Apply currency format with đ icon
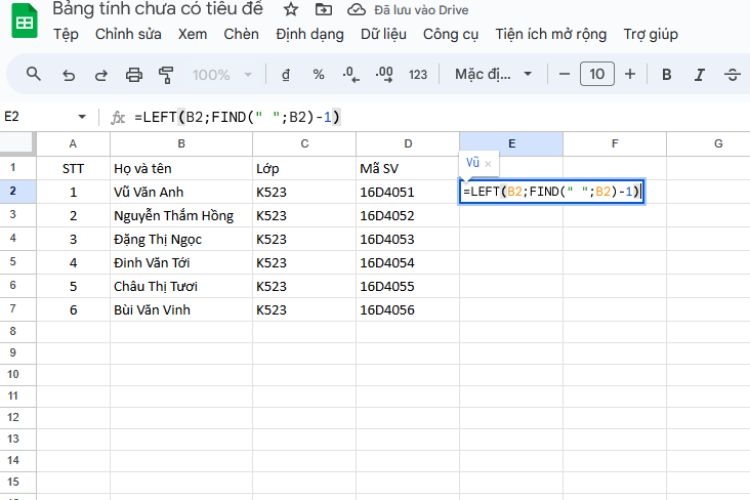The image size is (750, 500). click(x=286, y=75)
